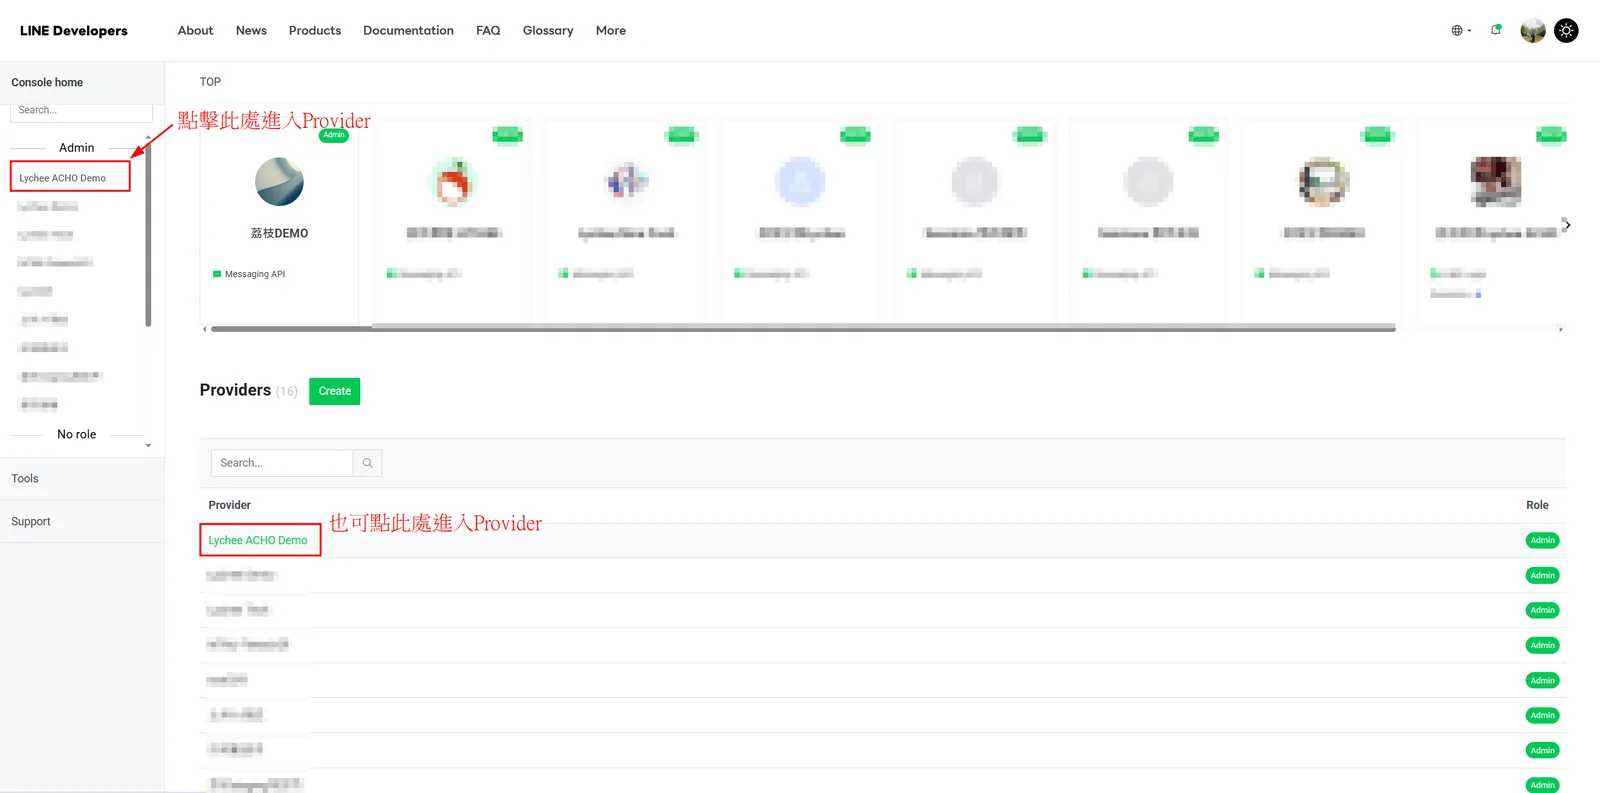Click the Messaging API label on 荔枝DEMO
1600x793 pixels.
255,274
